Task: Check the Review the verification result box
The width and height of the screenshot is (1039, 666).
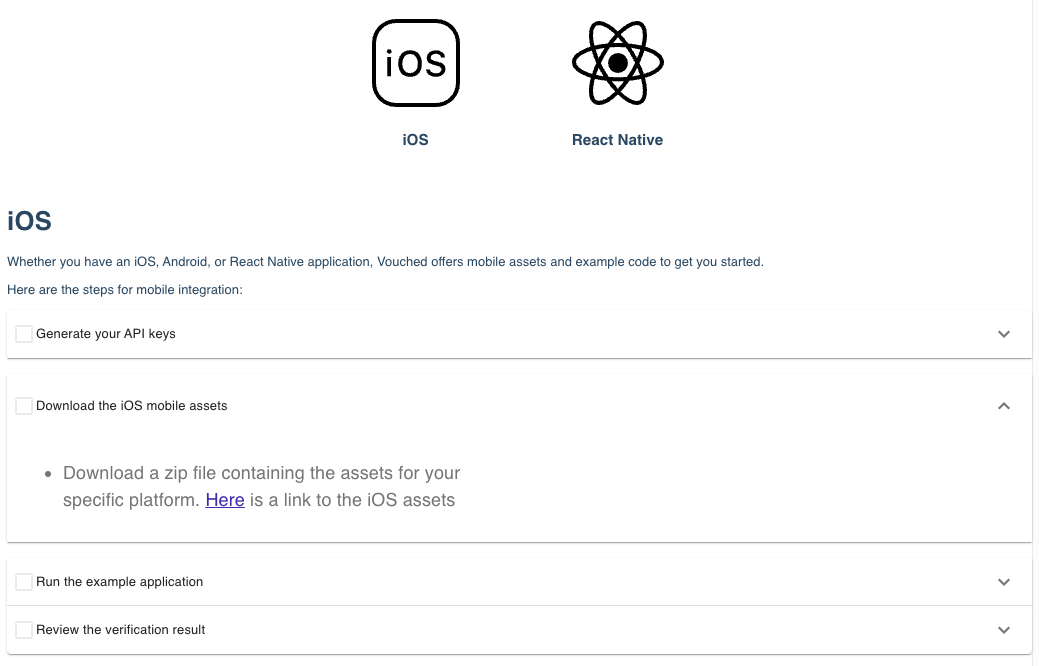Action: pos(24,630)
